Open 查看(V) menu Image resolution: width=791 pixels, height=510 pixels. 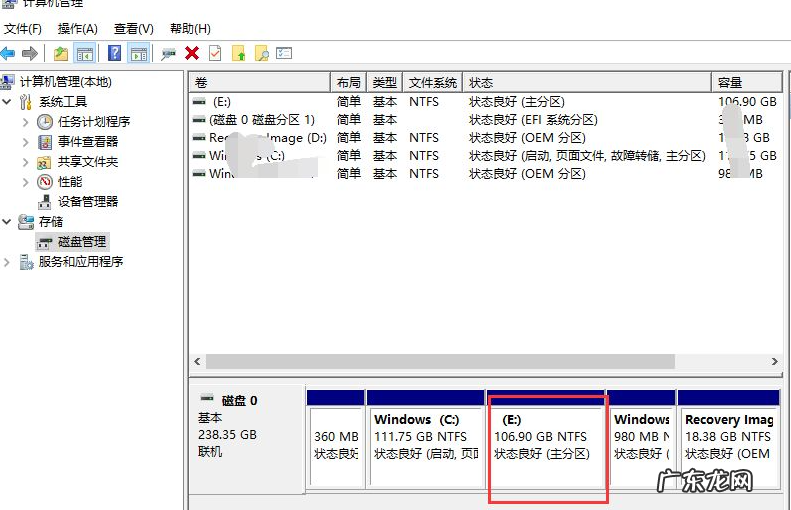(x=134, y=29)
